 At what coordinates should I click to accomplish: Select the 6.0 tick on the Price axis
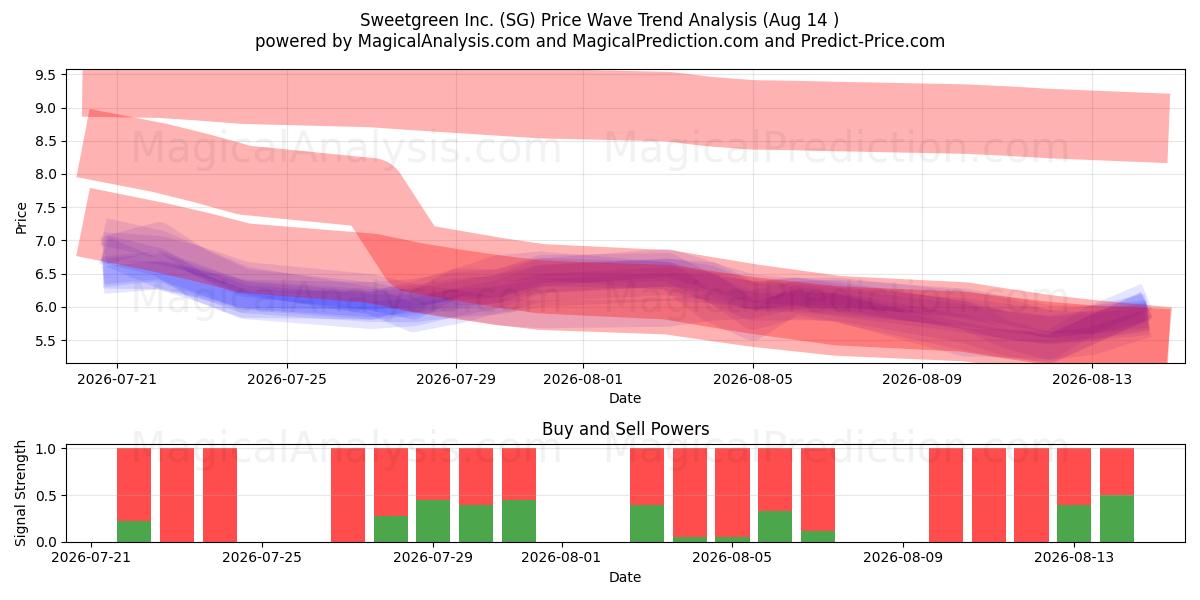(47, 307)
